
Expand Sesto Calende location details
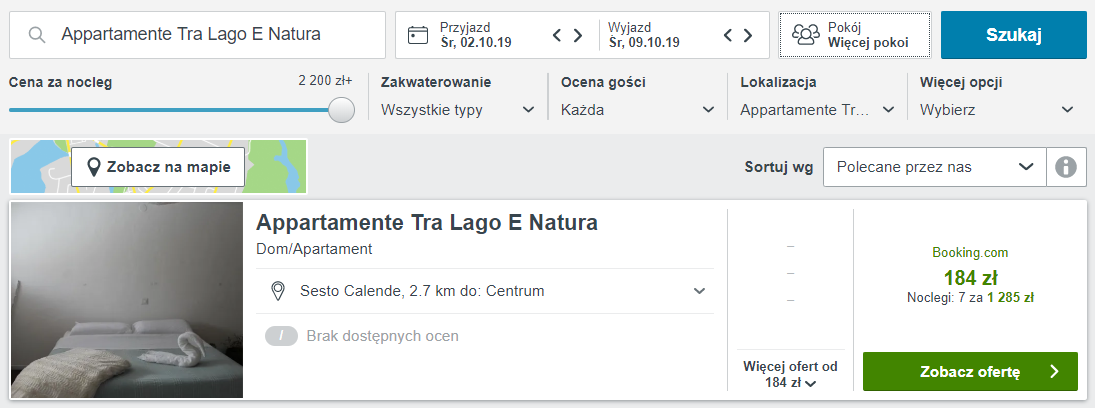(x=700, y=291)
